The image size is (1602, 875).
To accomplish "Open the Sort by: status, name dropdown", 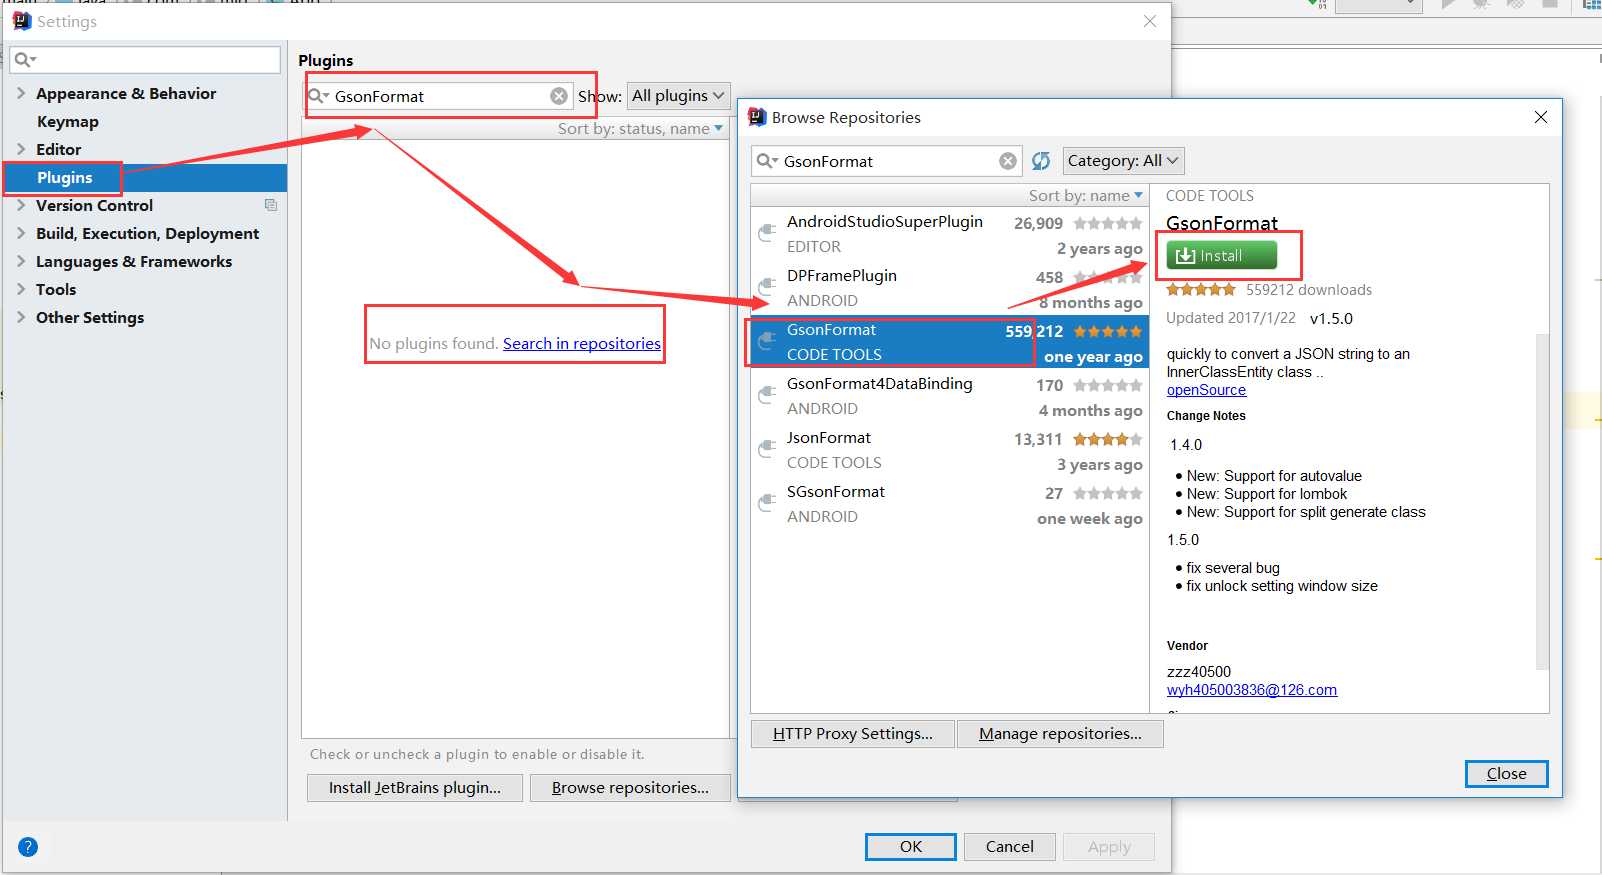I will (640, 129).
